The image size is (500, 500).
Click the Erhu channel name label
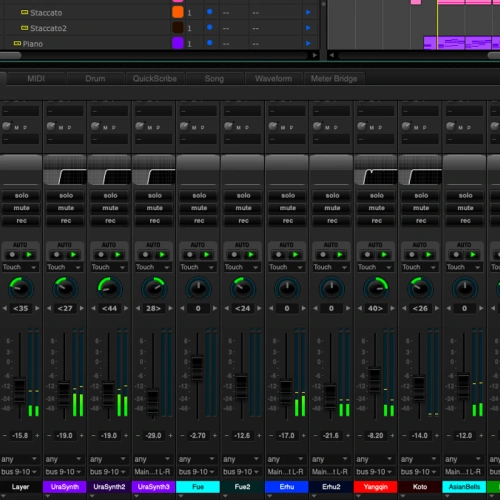(x=287, y=487)
